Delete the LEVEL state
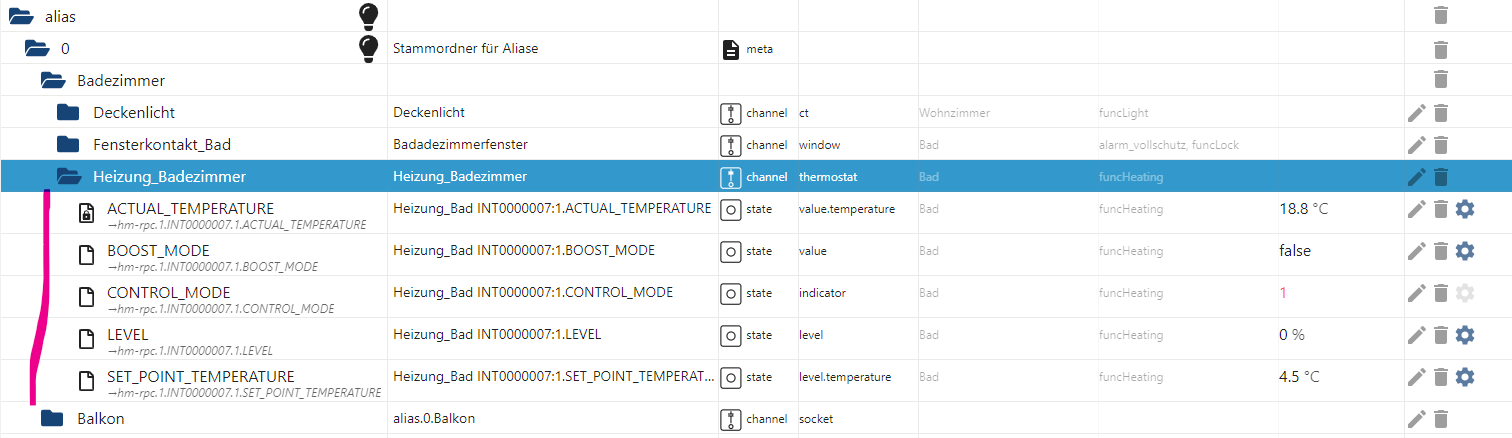 (x=1440, y=335)
